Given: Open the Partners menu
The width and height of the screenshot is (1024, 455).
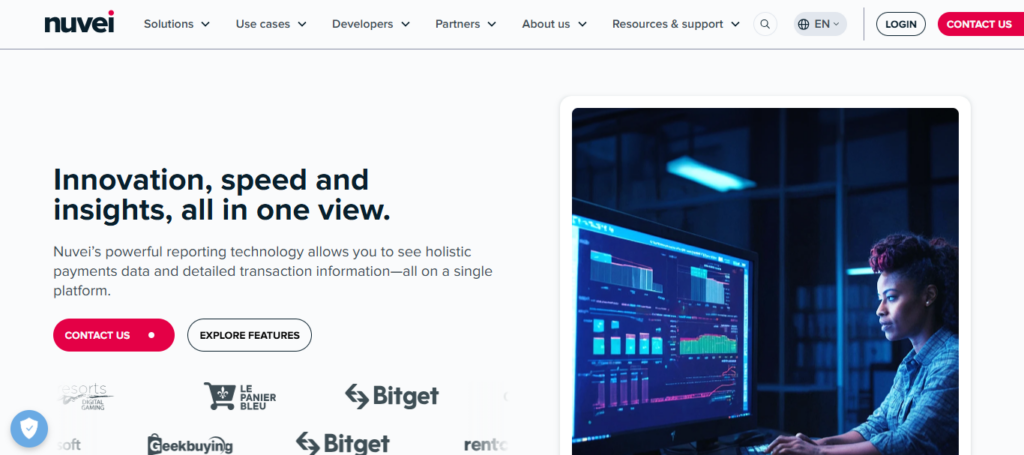Looking at the screenshot, I should pos(466,24).
